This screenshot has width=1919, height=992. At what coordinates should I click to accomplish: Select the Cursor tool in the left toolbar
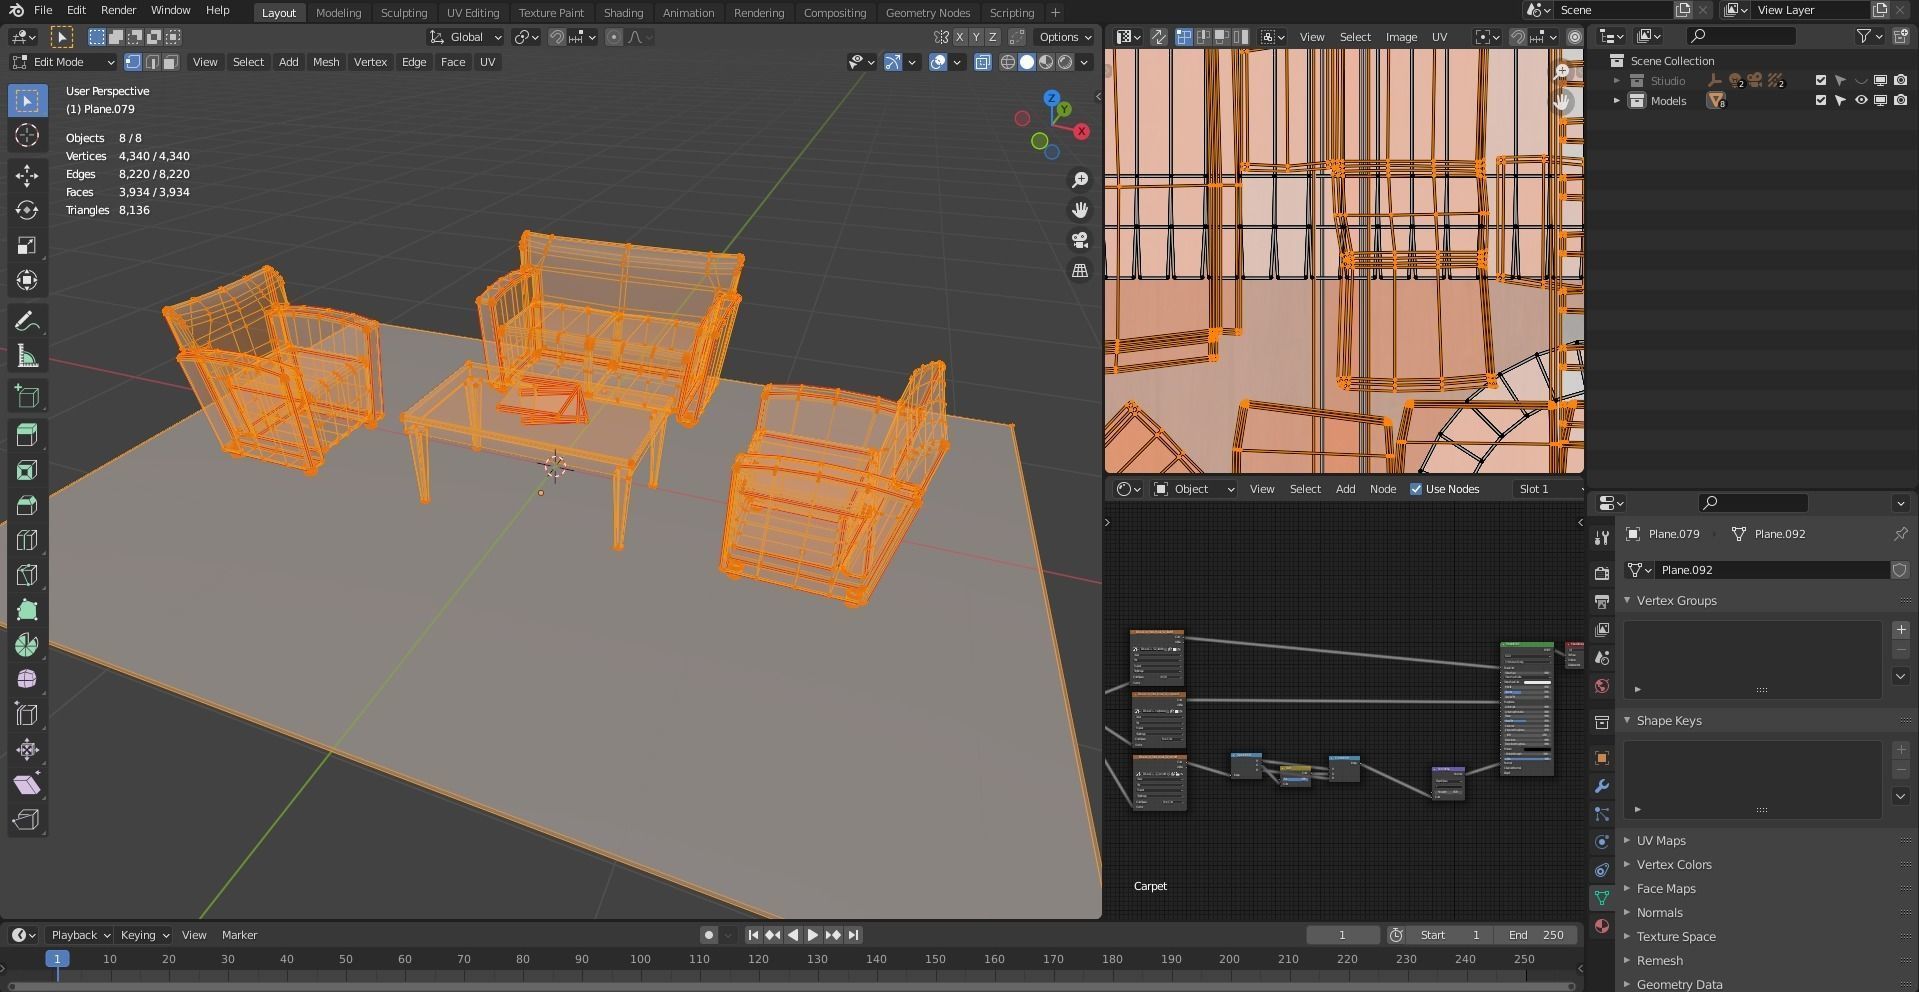point(27,136)
